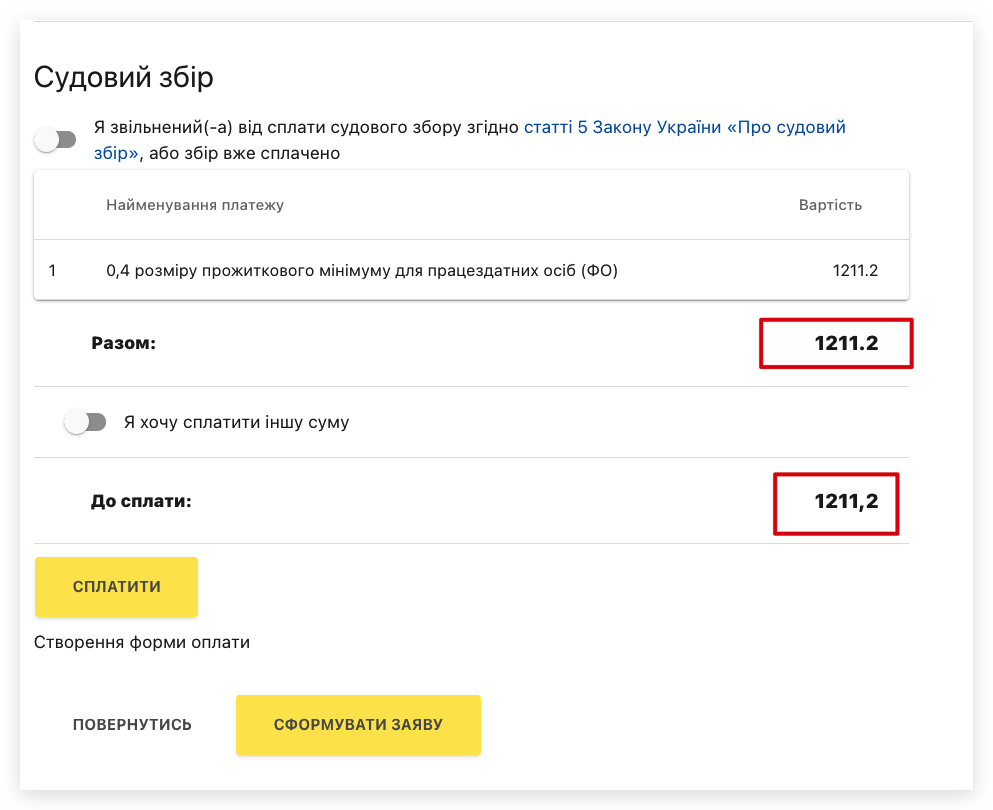Toggle the court fee exemption switch

pyautogui.click(x=55, y=140)
